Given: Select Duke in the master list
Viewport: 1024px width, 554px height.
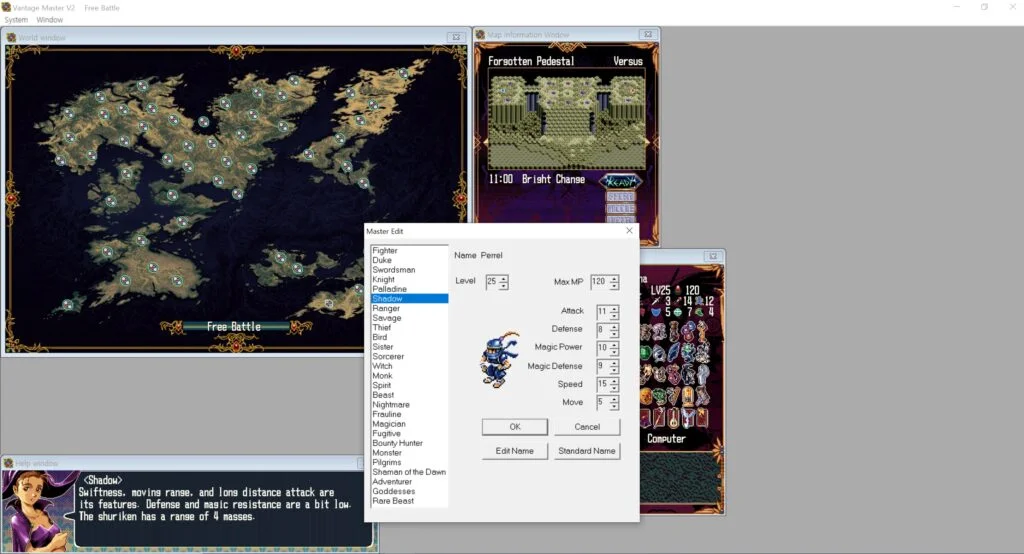Looking at the screenshot, I should (x=409, y=260).
